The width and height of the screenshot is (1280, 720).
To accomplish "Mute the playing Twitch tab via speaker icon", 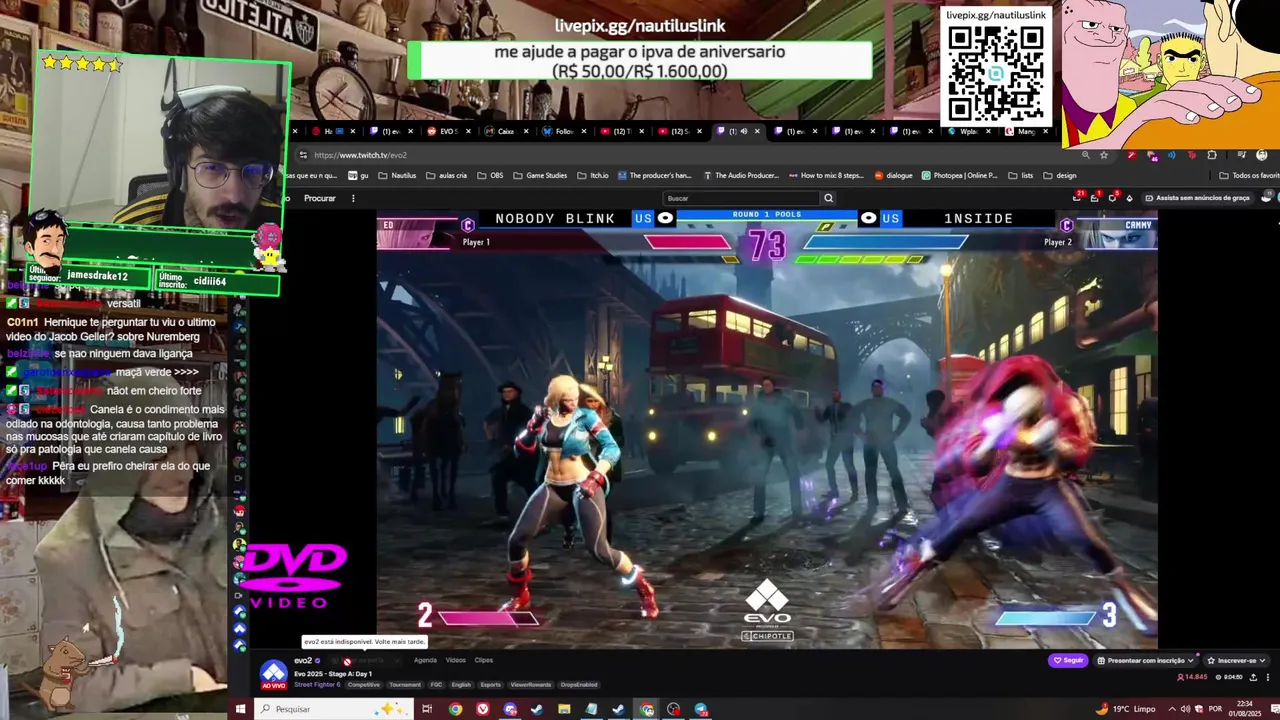I will tap(744, 131).
